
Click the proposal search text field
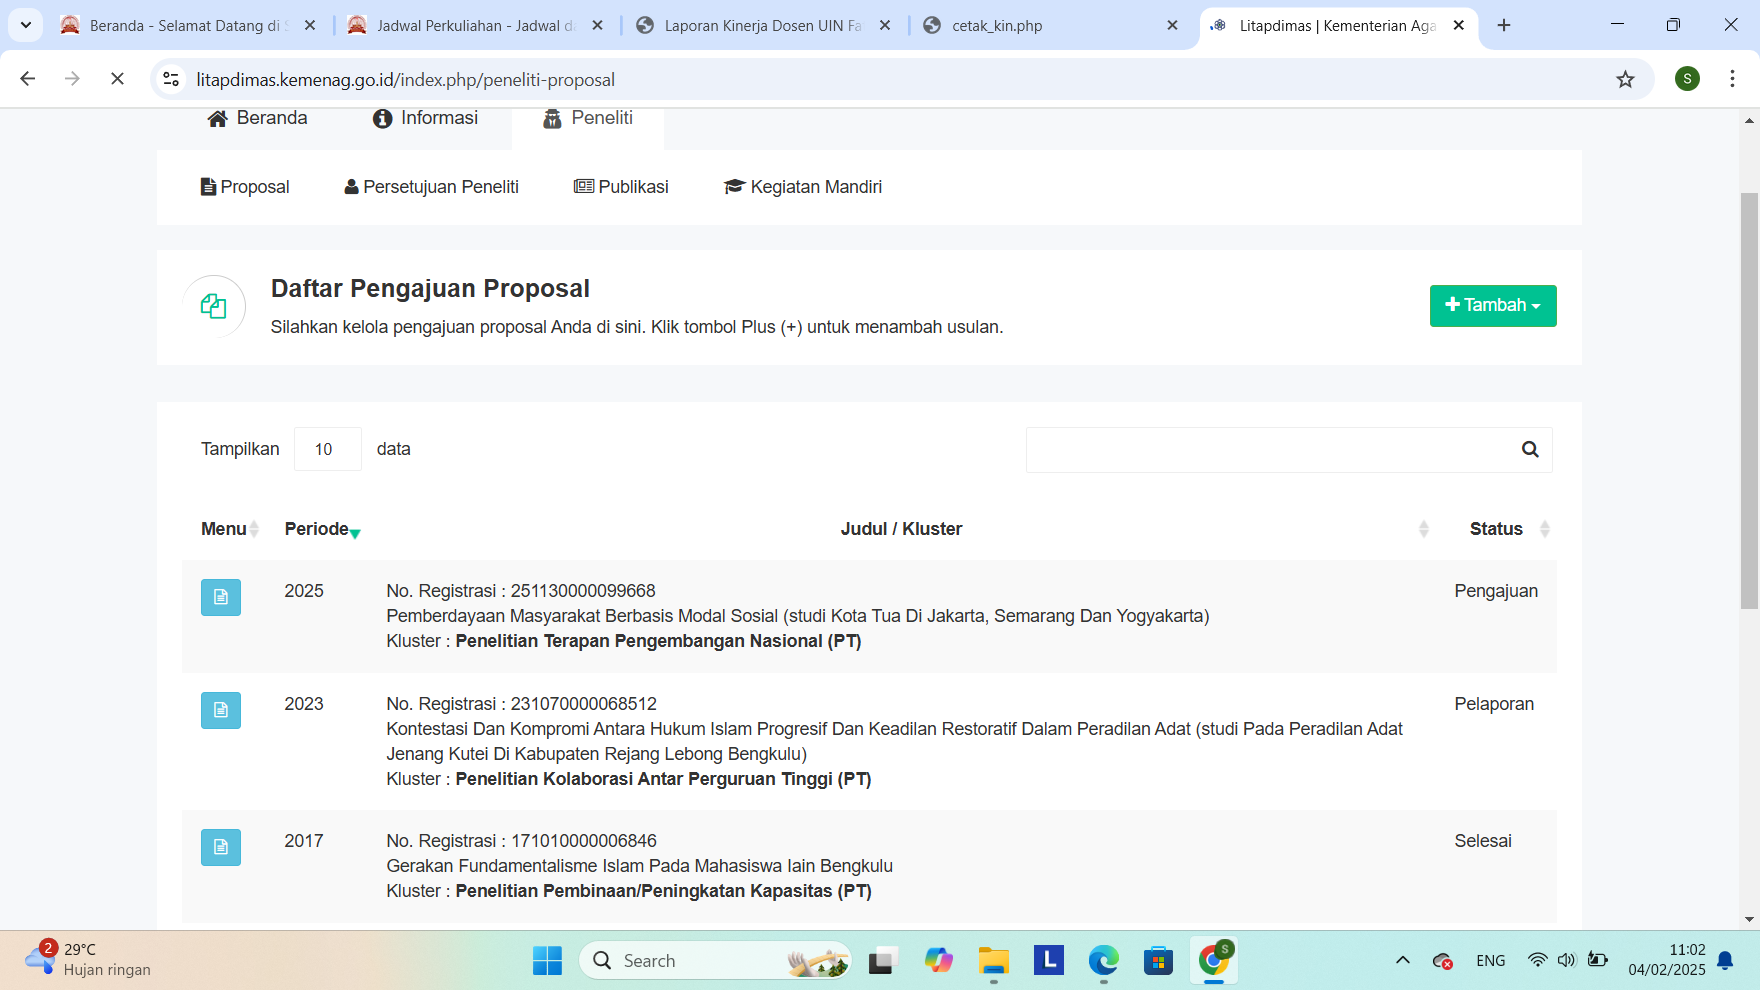point(1268,450)
